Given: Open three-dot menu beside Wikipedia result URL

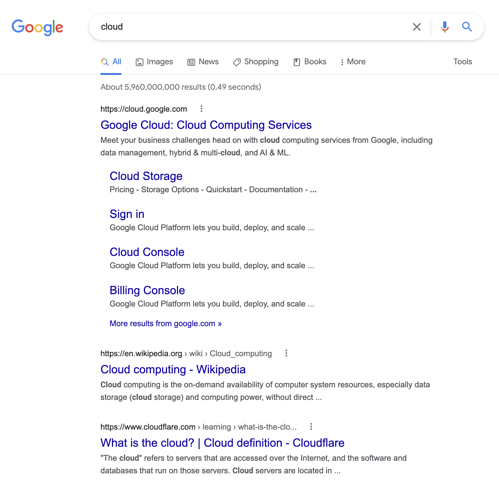Looking at the screenshot, I should click(286, 353).
